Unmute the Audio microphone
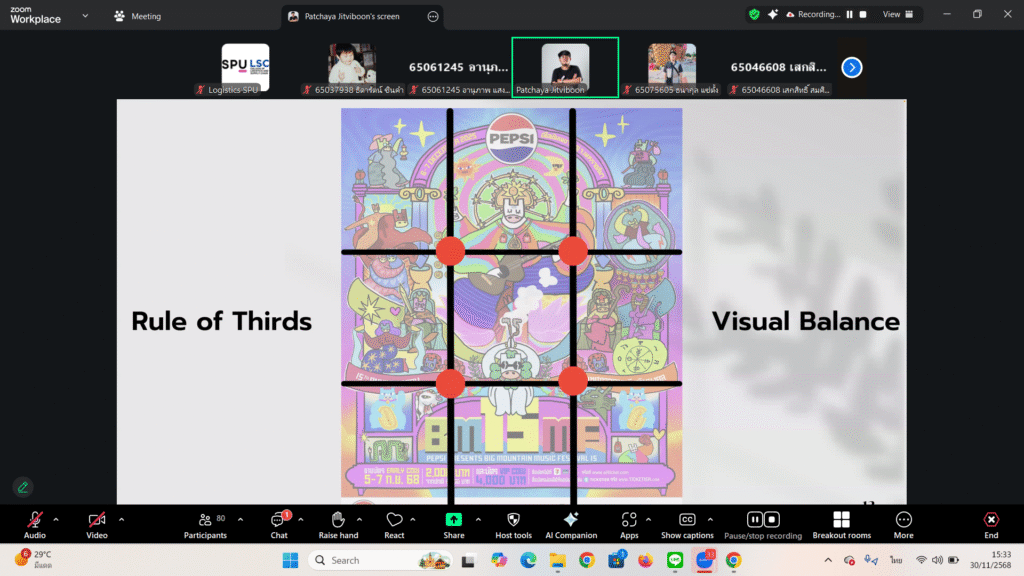 point(35,520)
